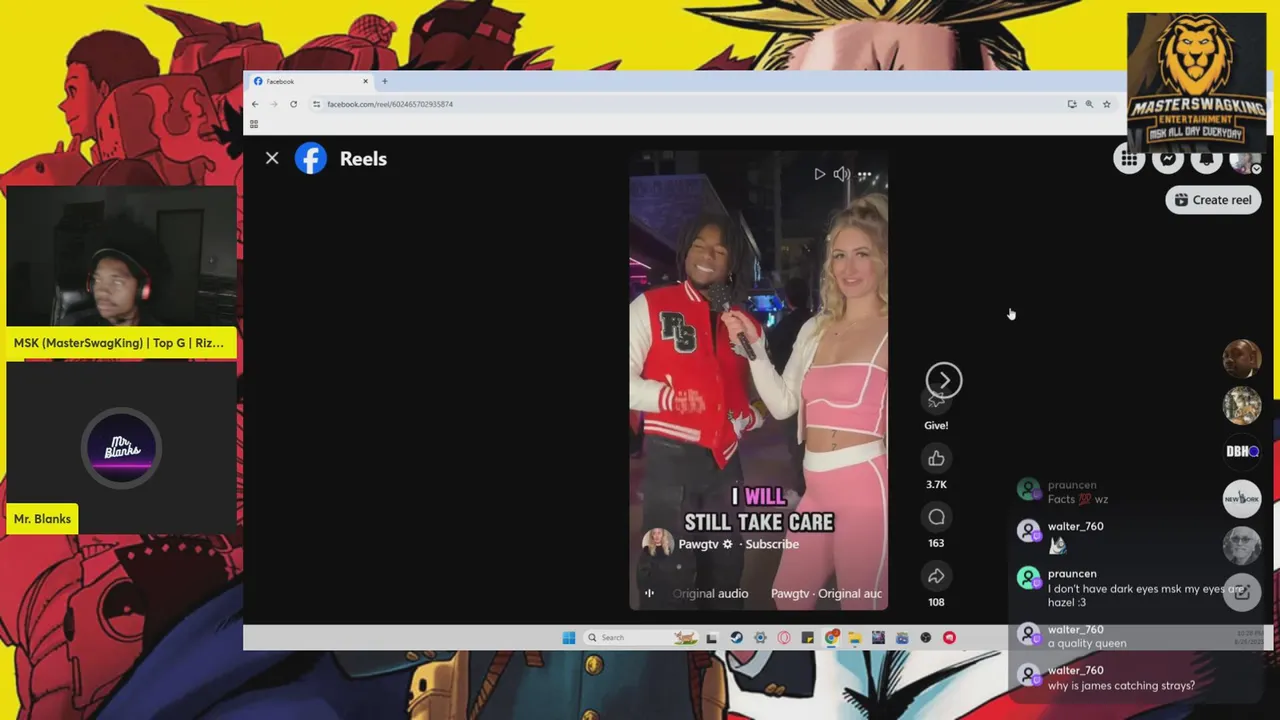
Task: Click the Create reel button
Action: (1213, 200)
